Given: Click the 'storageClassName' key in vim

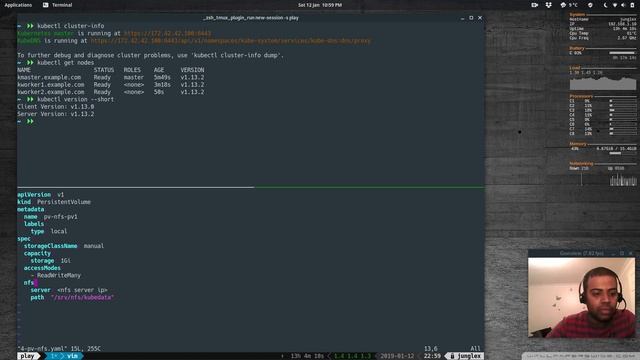Looking at the screenshot, I should (50, 246).
